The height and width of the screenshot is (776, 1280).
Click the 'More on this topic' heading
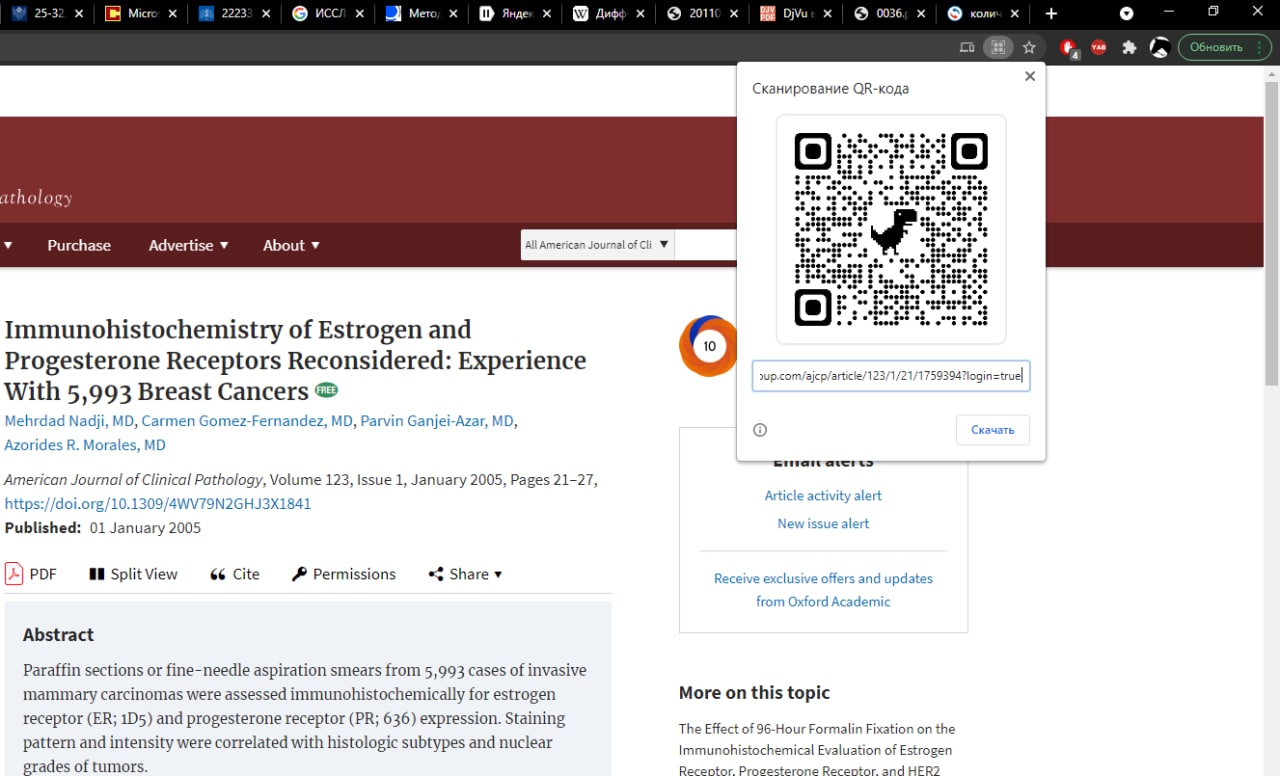[x=754, y=692]
